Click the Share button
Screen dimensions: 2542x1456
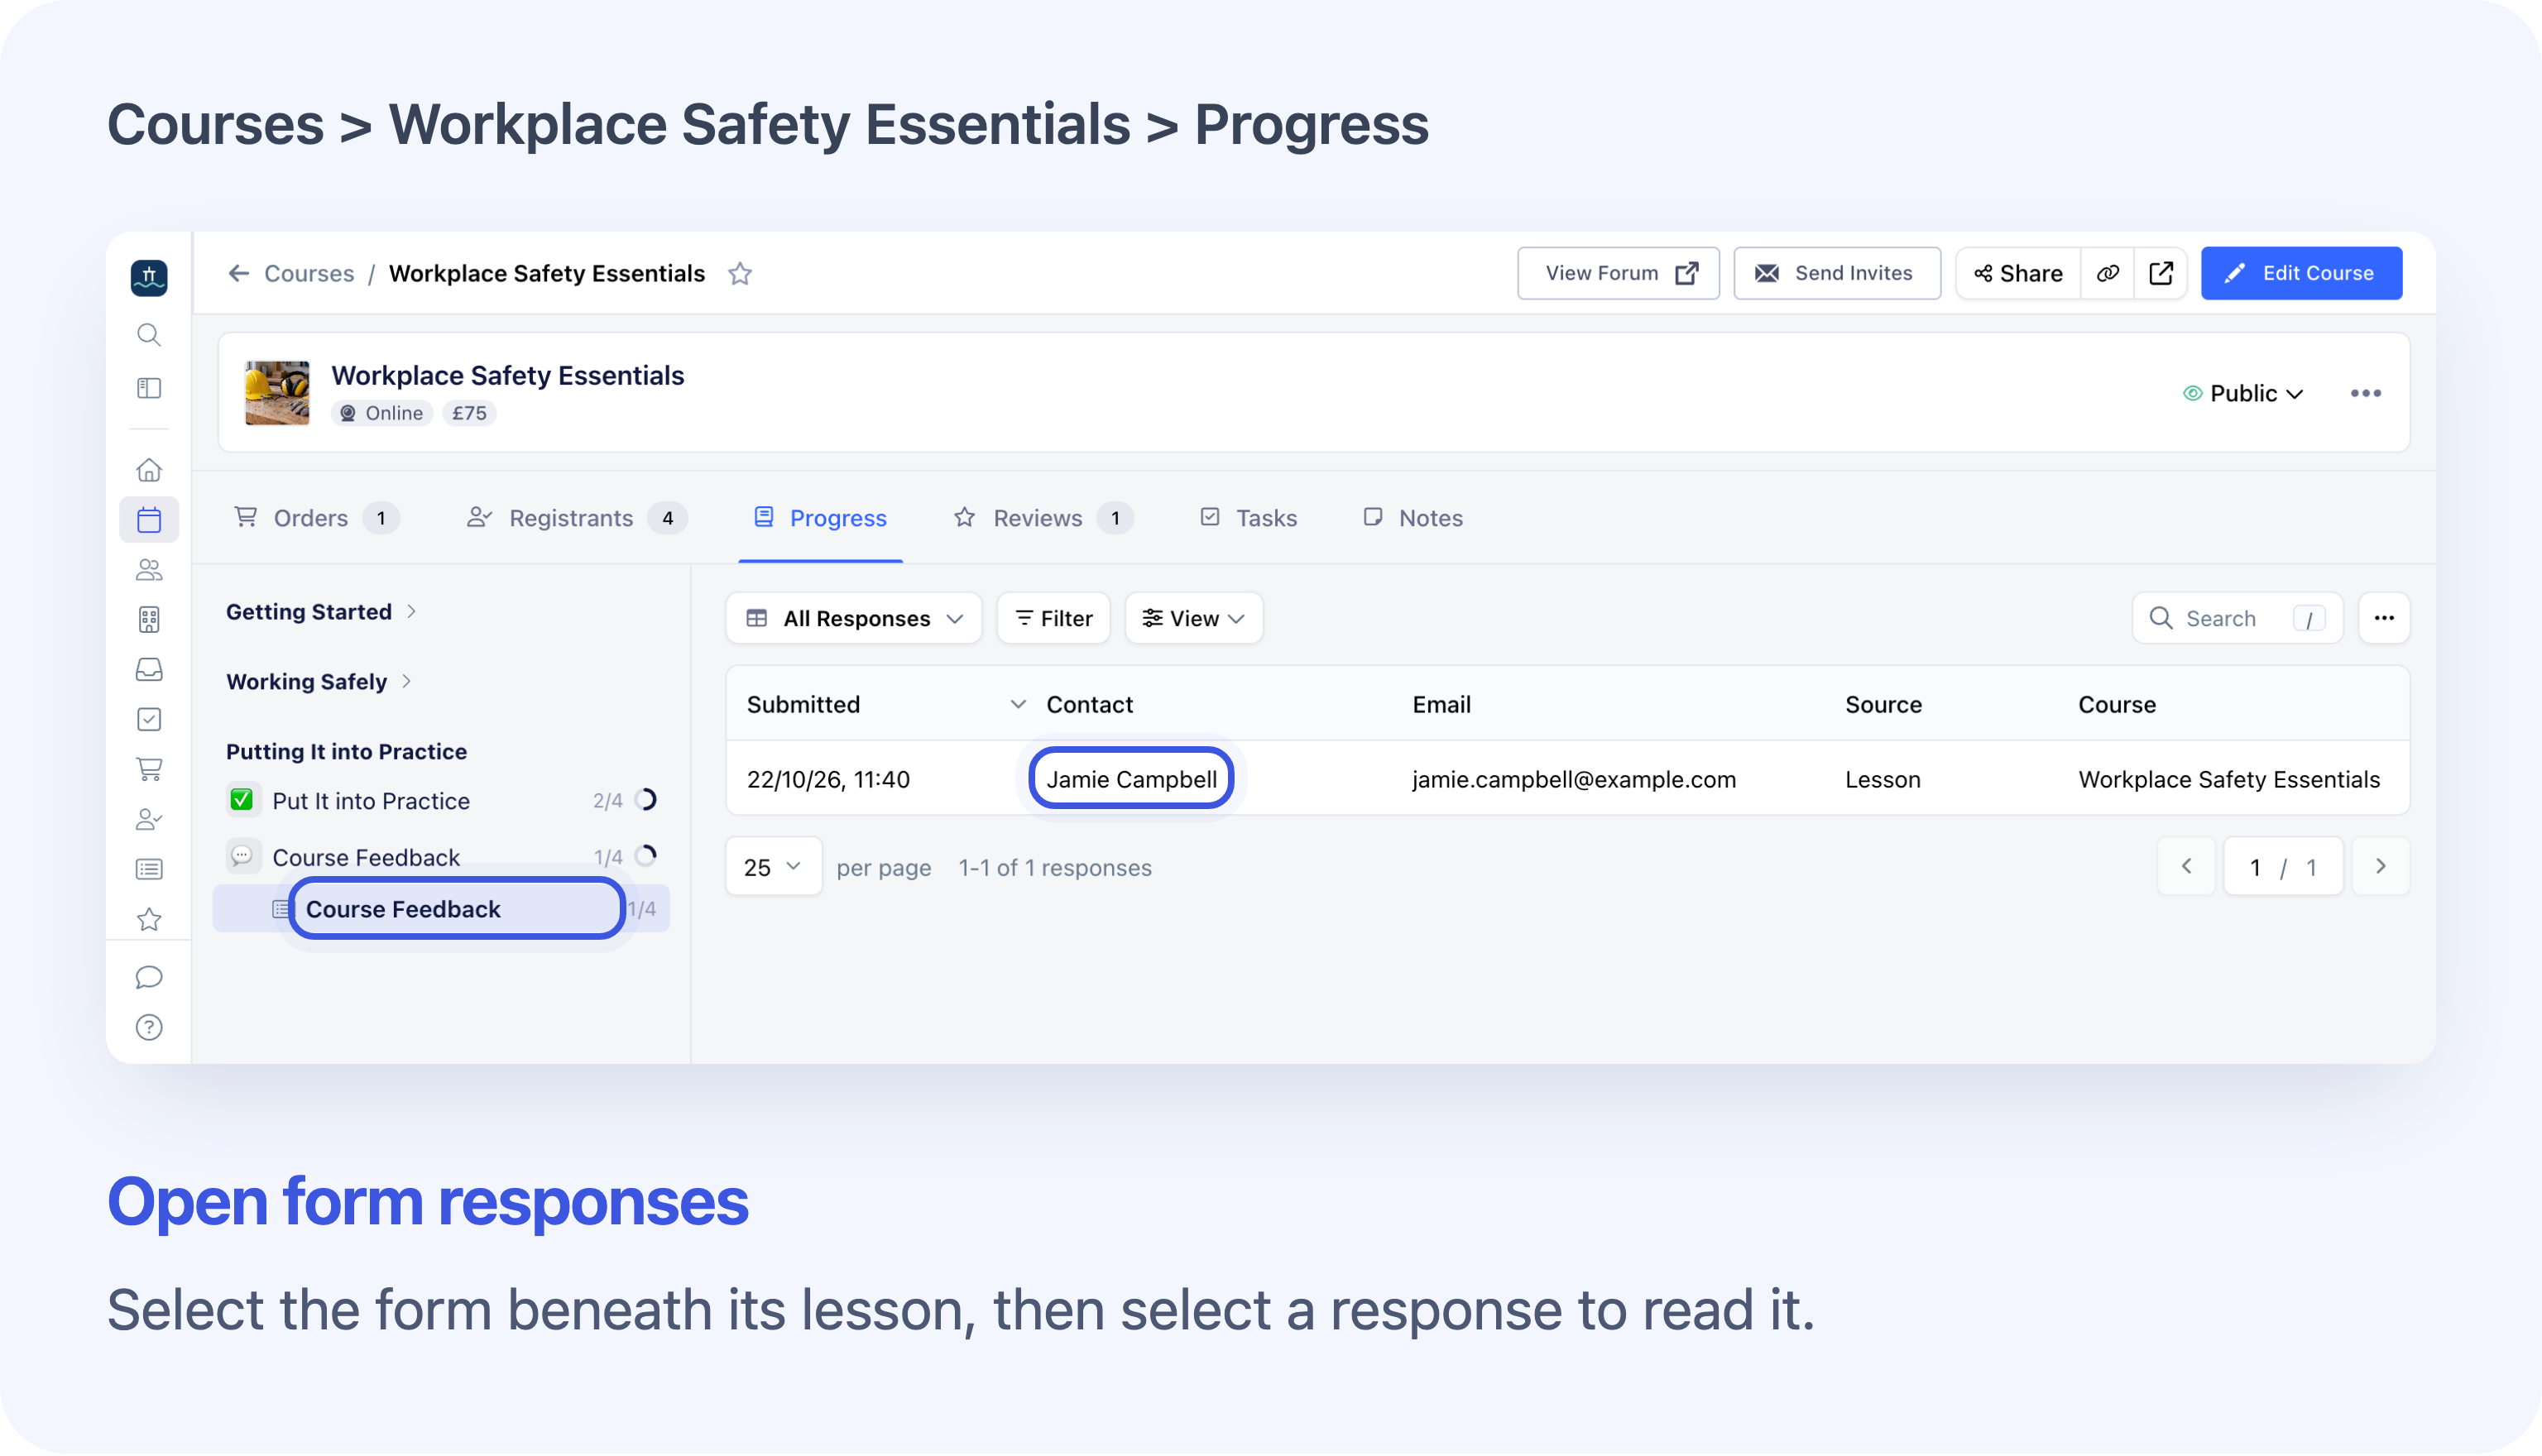(2018, 273)
